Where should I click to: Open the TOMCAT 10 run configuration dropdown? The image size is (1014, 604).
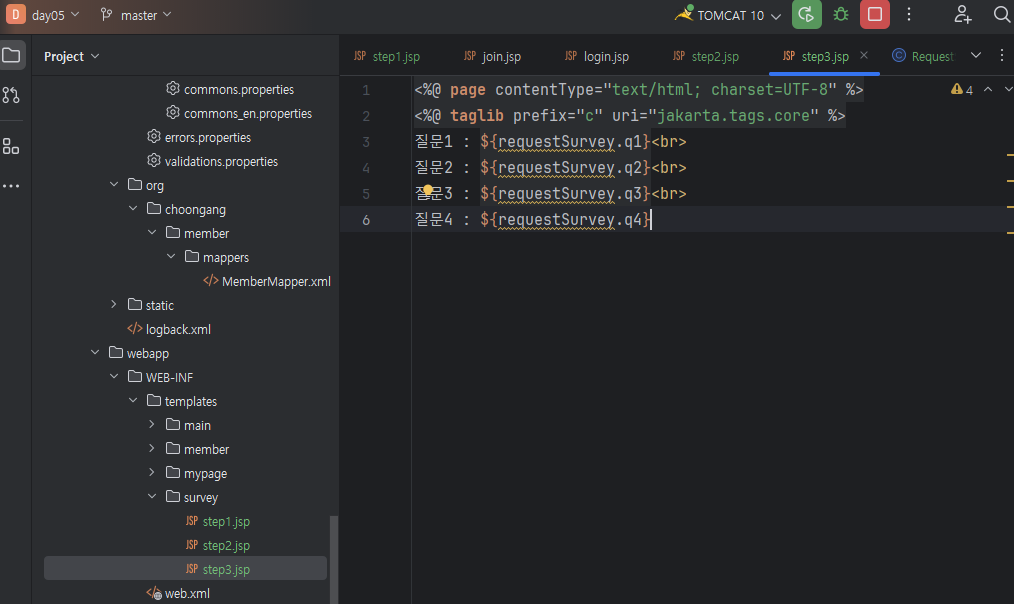[728, 15]
